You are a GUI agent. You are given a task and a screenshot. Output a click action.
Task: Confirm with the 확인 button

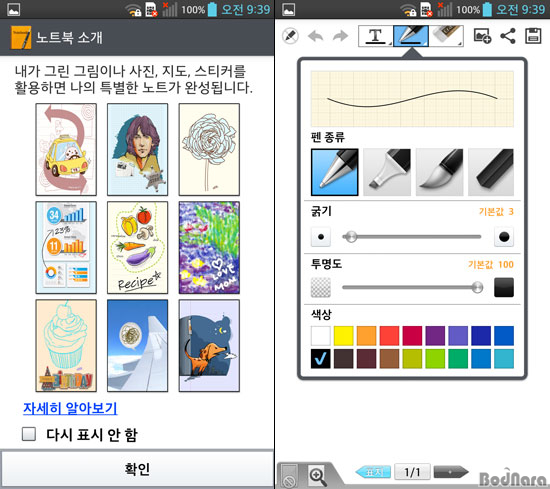[137, 469]
